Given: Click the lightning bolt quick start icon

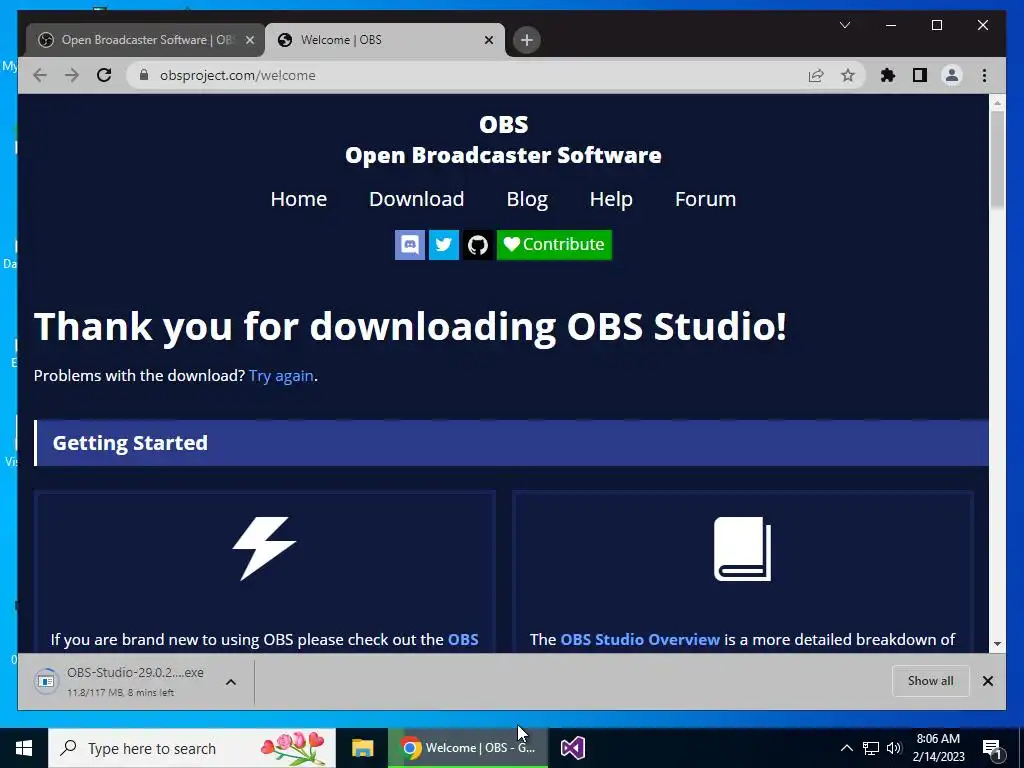Looking at the screenshot, I should tap(264, 549).
